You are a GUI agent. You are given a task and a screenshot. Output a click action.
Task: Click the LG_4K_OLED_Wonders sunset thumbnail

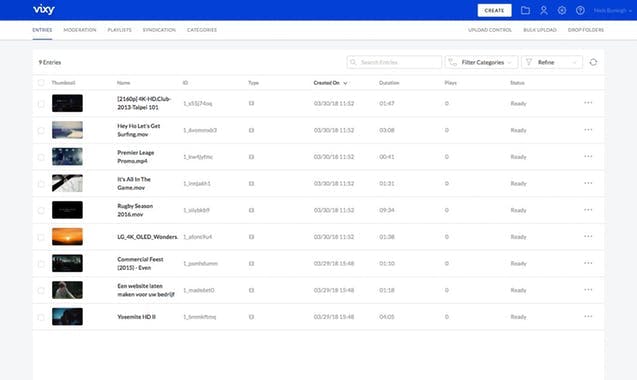[x=67, y=237]
